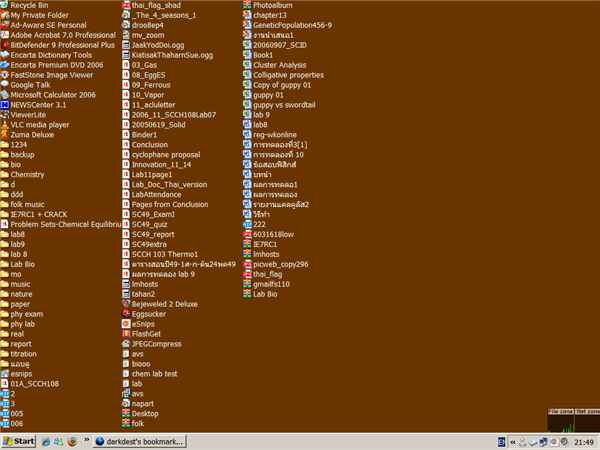Select the cyclophane proposal PDF file
600x450 pixels.
161,155
